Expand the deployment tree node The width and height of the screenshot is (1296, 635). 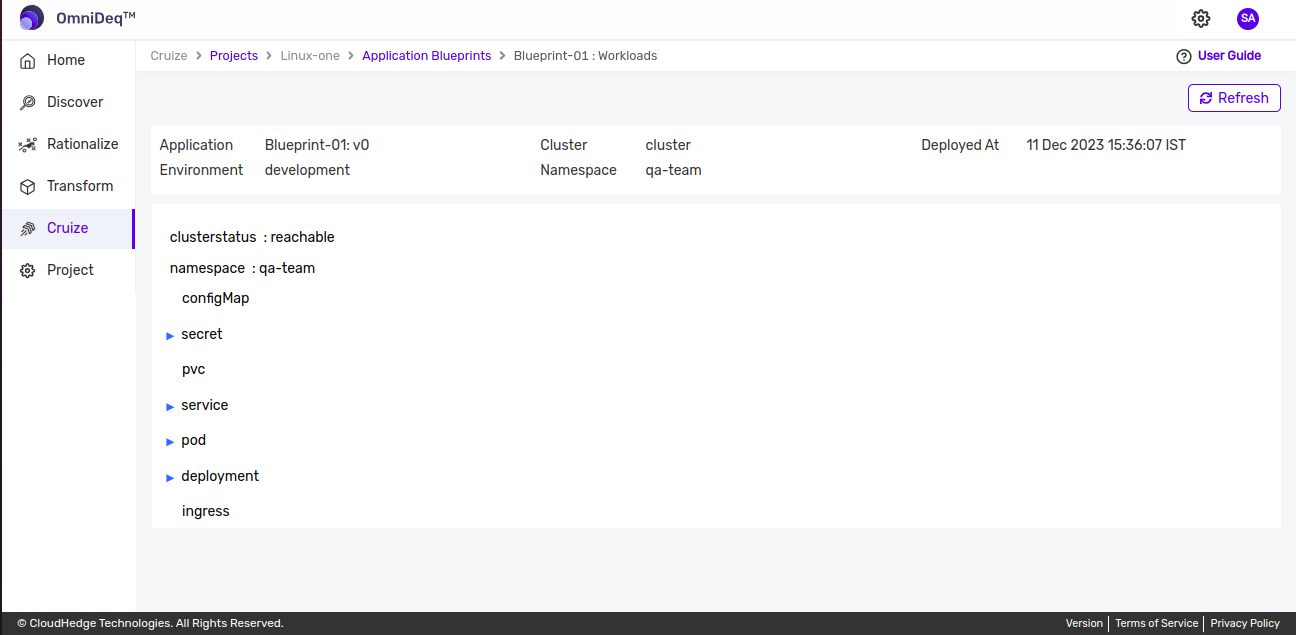[170, 477]
